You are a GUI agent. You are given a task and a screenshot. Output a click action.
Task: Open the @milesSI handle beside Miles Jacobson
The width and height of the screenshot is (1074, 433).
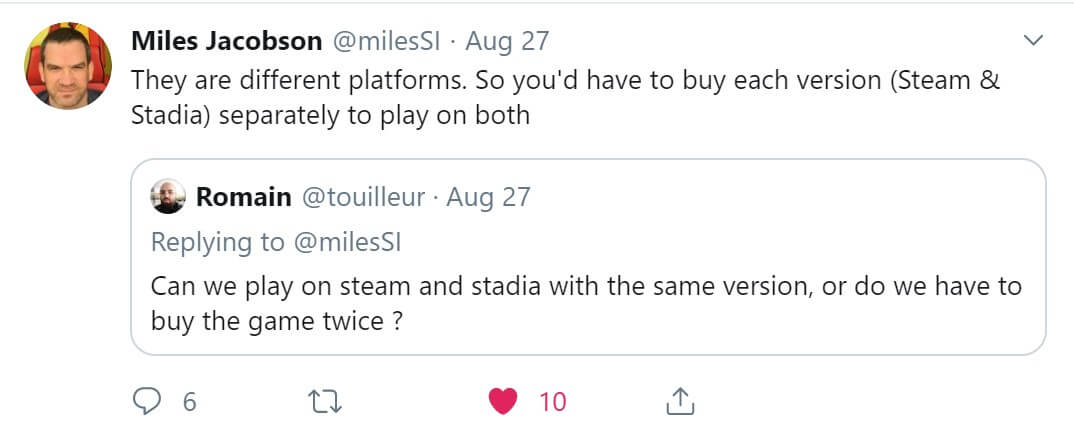pyautogui.click(x=385, y=41)
